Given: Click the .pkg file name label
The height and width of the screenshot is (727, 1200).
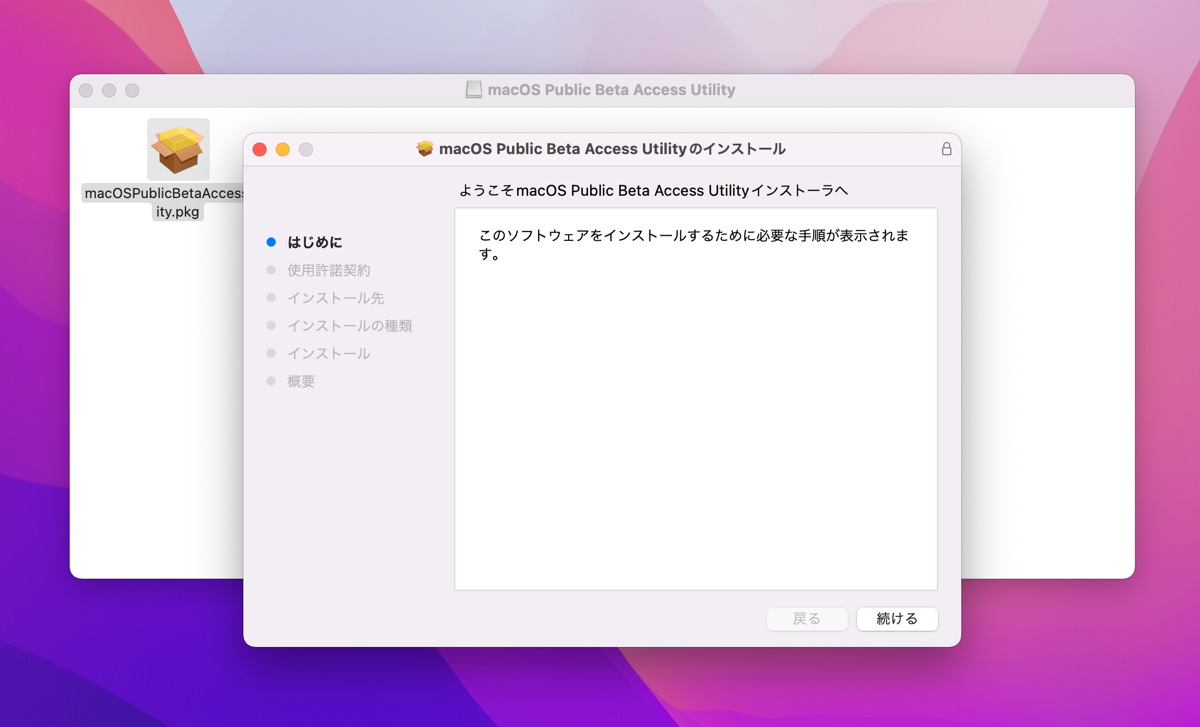Looking at the screenshot, I should click(x=165, y=202).
